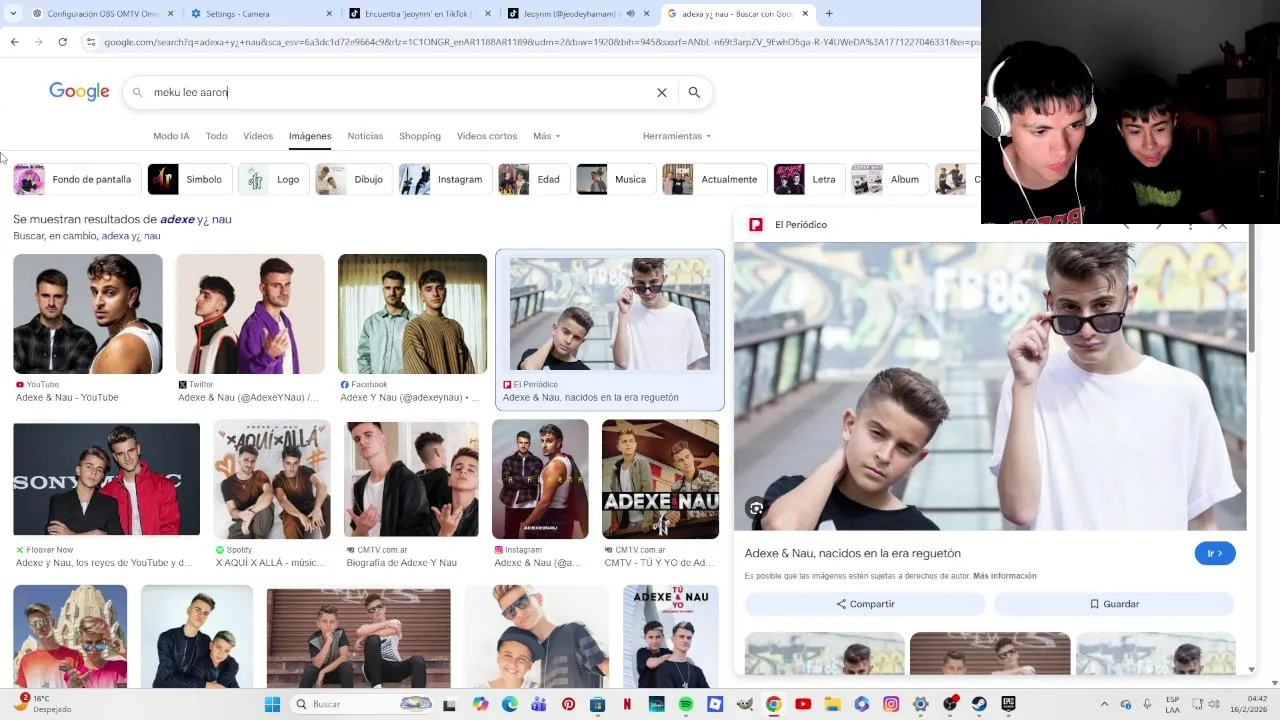Select the Símbolo filter chip

point(189,179)
